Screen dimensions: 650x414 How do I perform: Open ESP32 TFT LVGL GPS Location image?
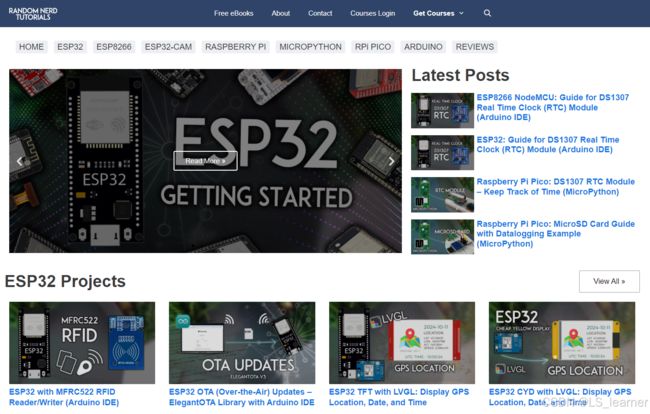(402, 343)
